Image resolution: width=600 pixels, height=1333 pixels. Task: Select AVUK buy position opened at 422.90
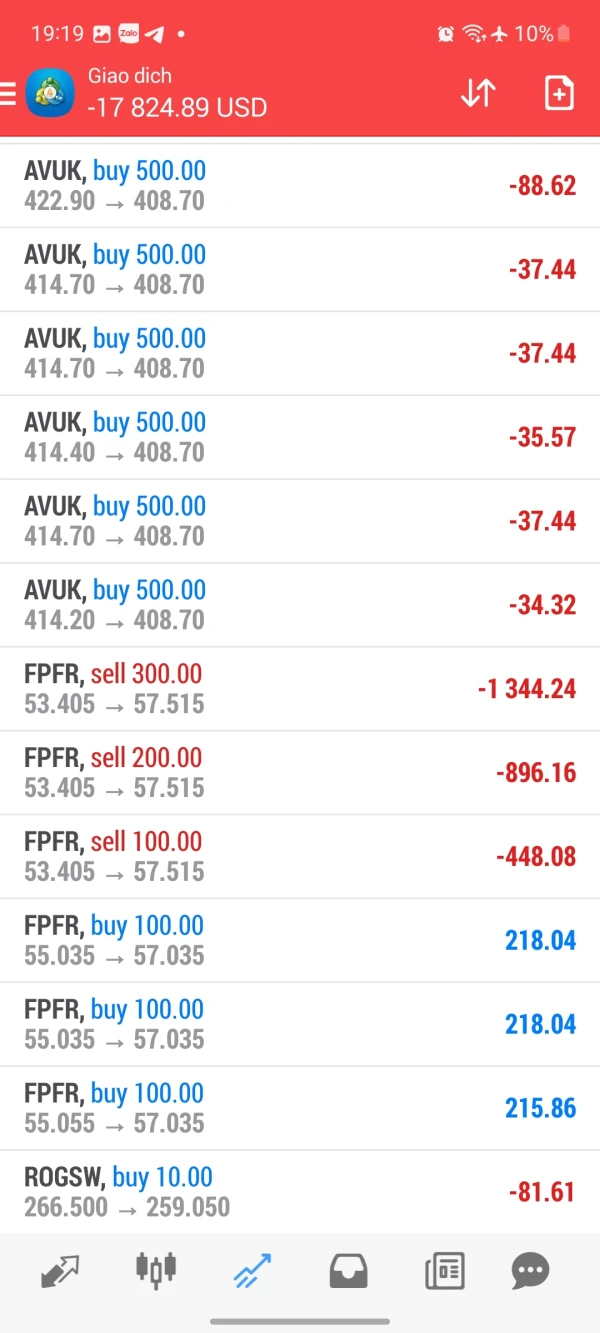pos(300,186)
